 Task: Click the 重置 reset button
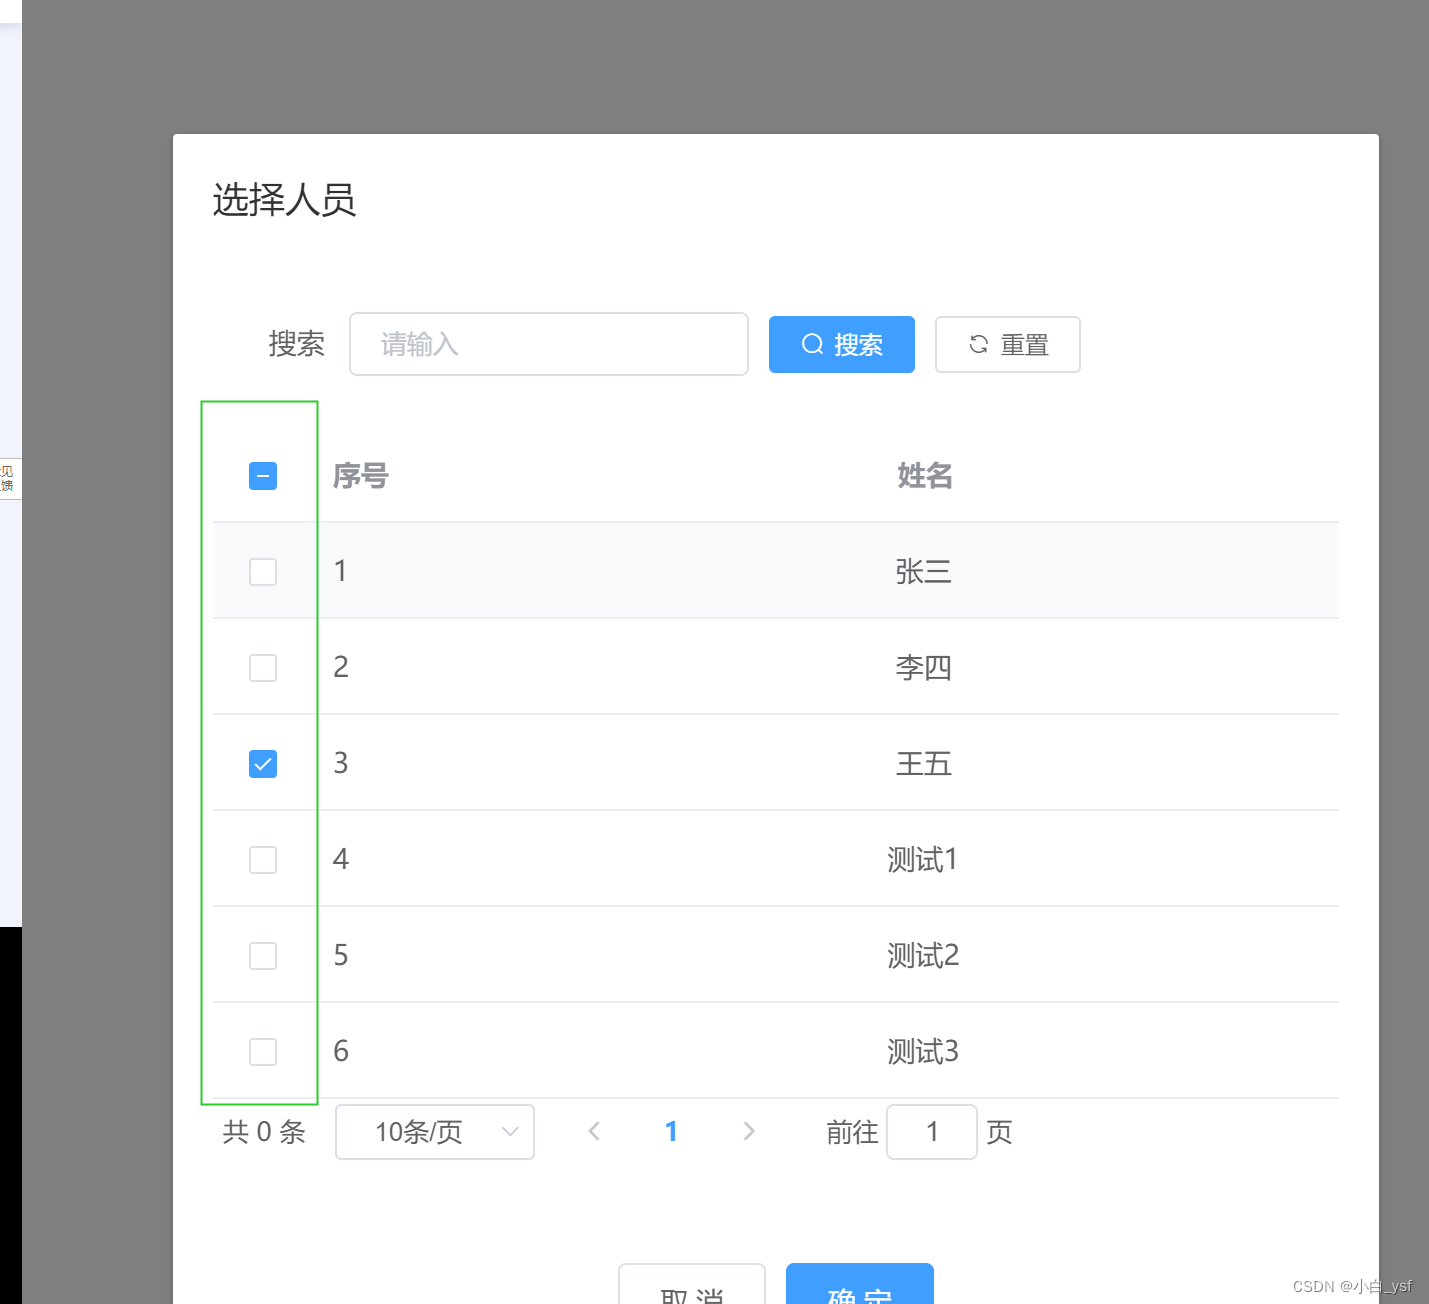pyautogui.click(x=1008, y=344)
